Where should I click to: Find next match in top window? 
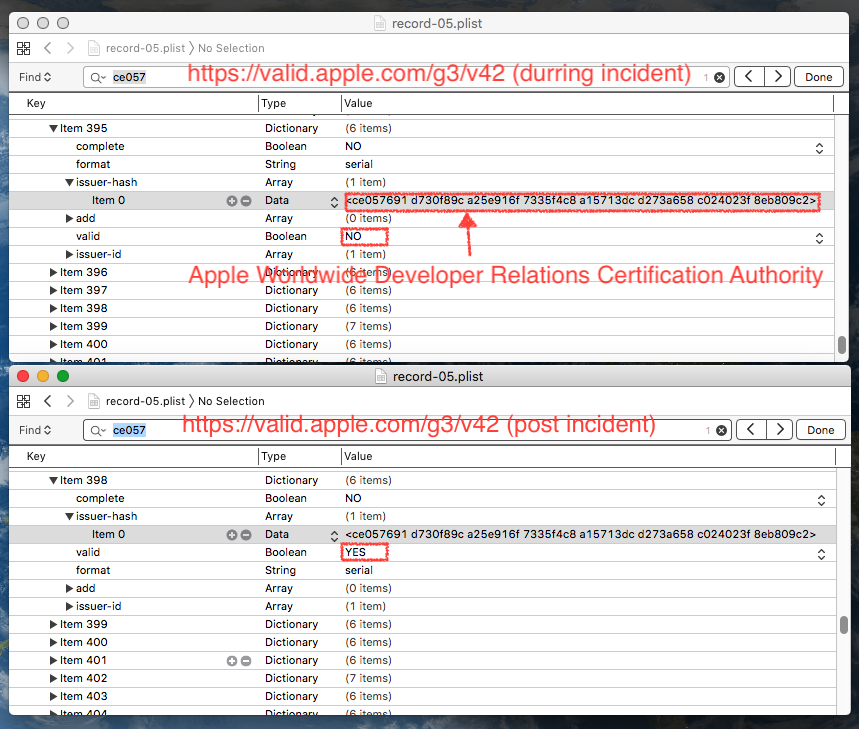(777, 77)
